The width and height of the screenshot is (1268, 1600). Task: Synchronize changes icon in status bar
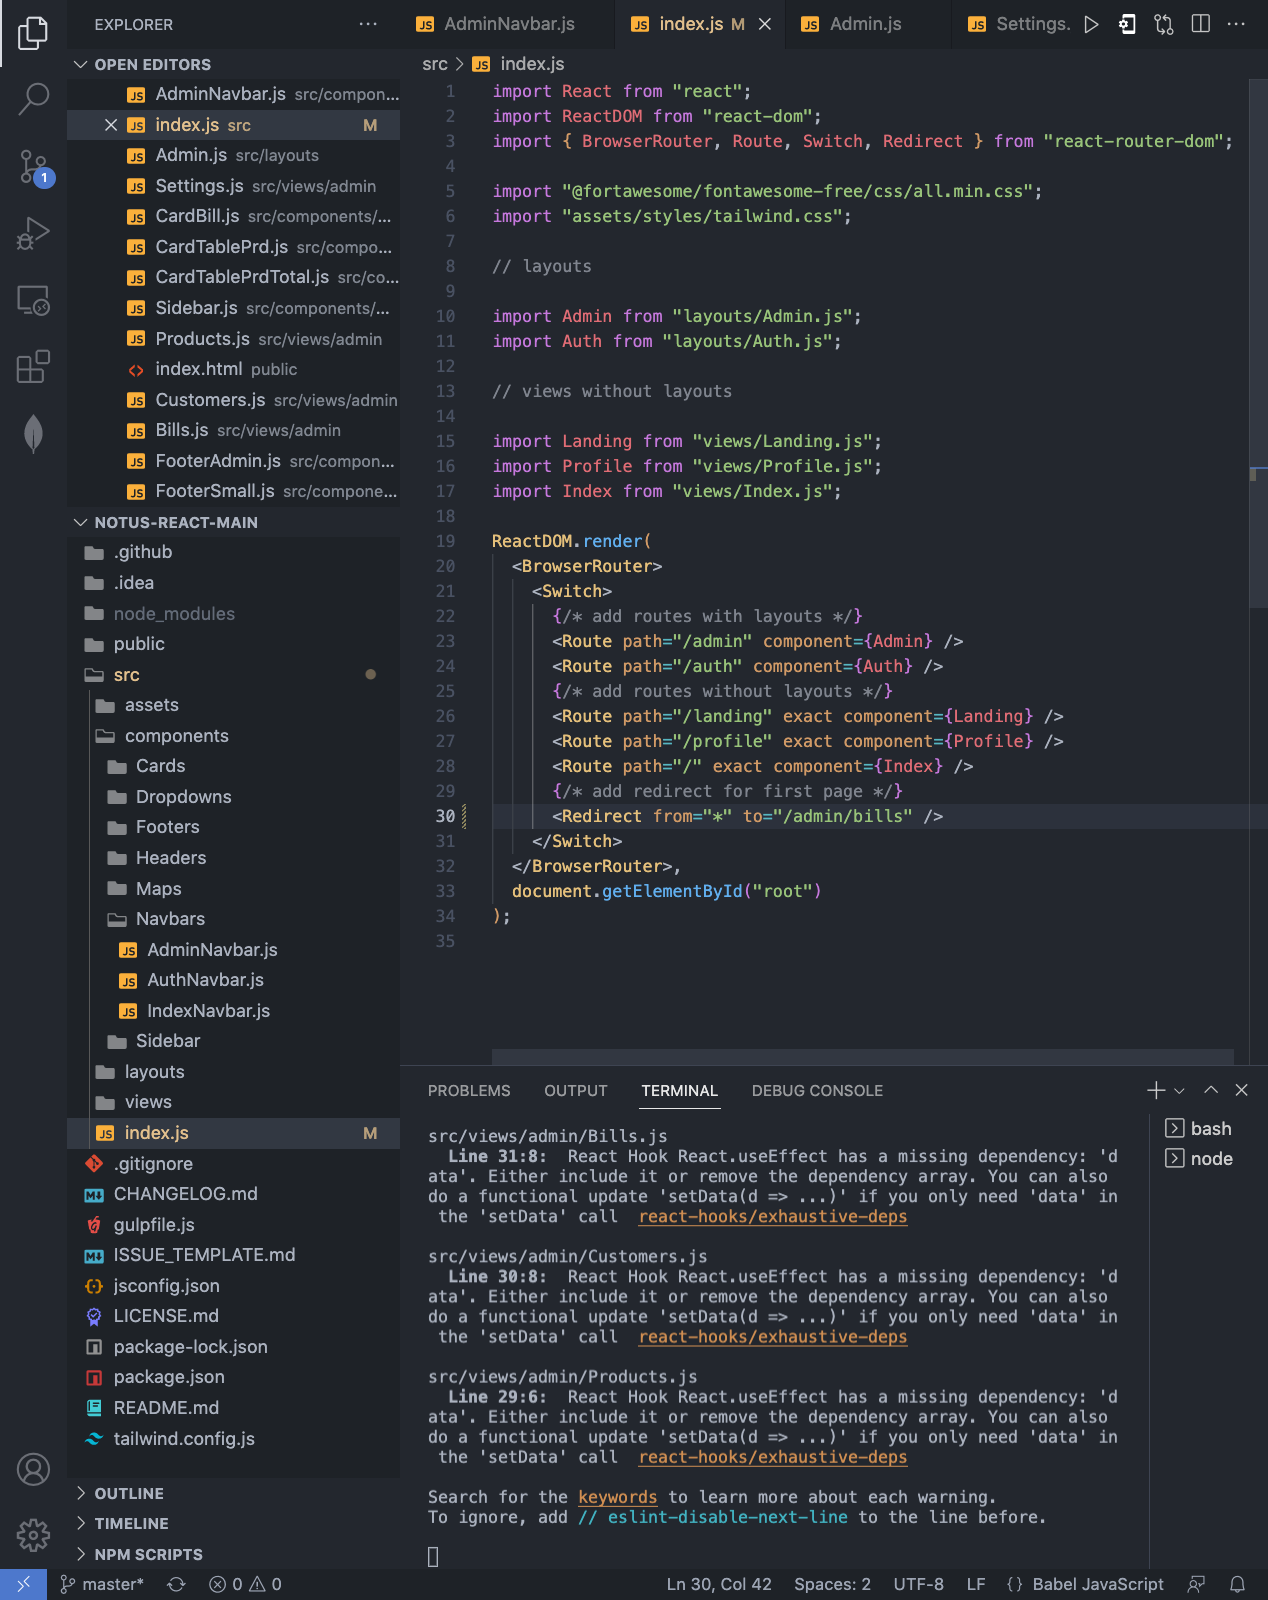[176, 1584]
